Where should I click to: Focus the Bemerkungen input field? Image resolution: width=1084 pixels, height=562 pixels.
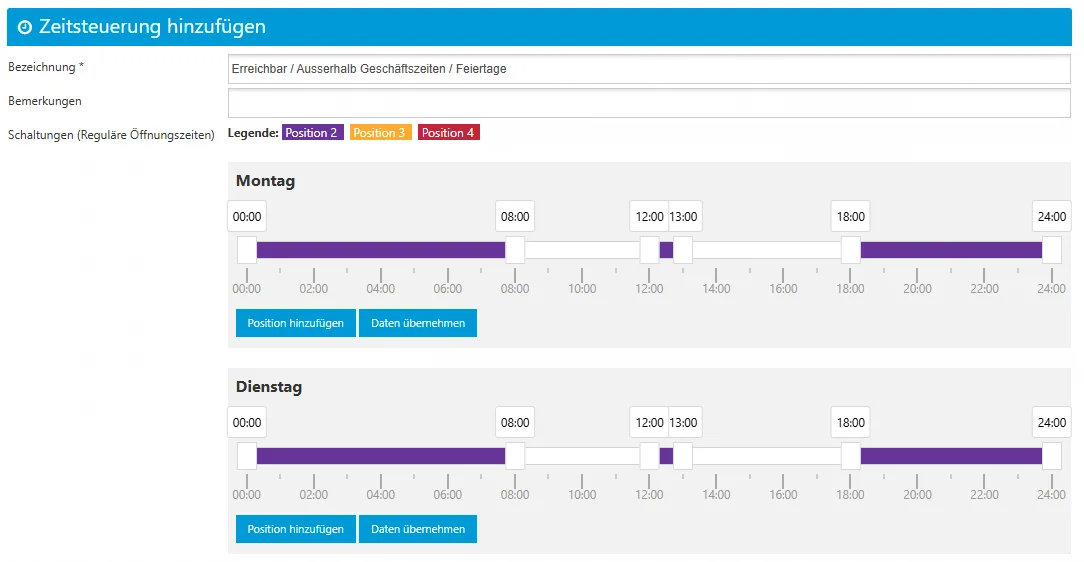click(648, 103)
